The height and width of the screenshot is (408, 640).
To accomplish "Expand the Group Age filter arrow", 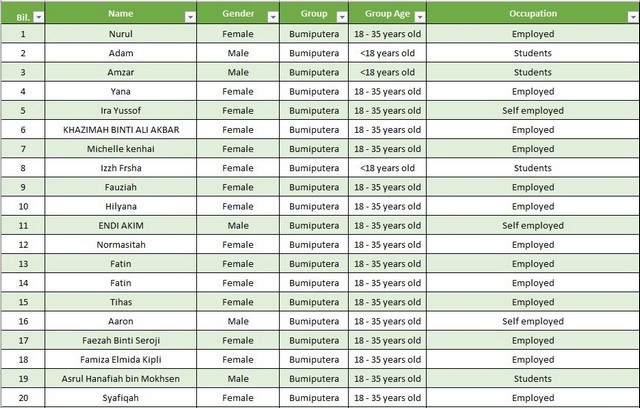I will 418,17.
